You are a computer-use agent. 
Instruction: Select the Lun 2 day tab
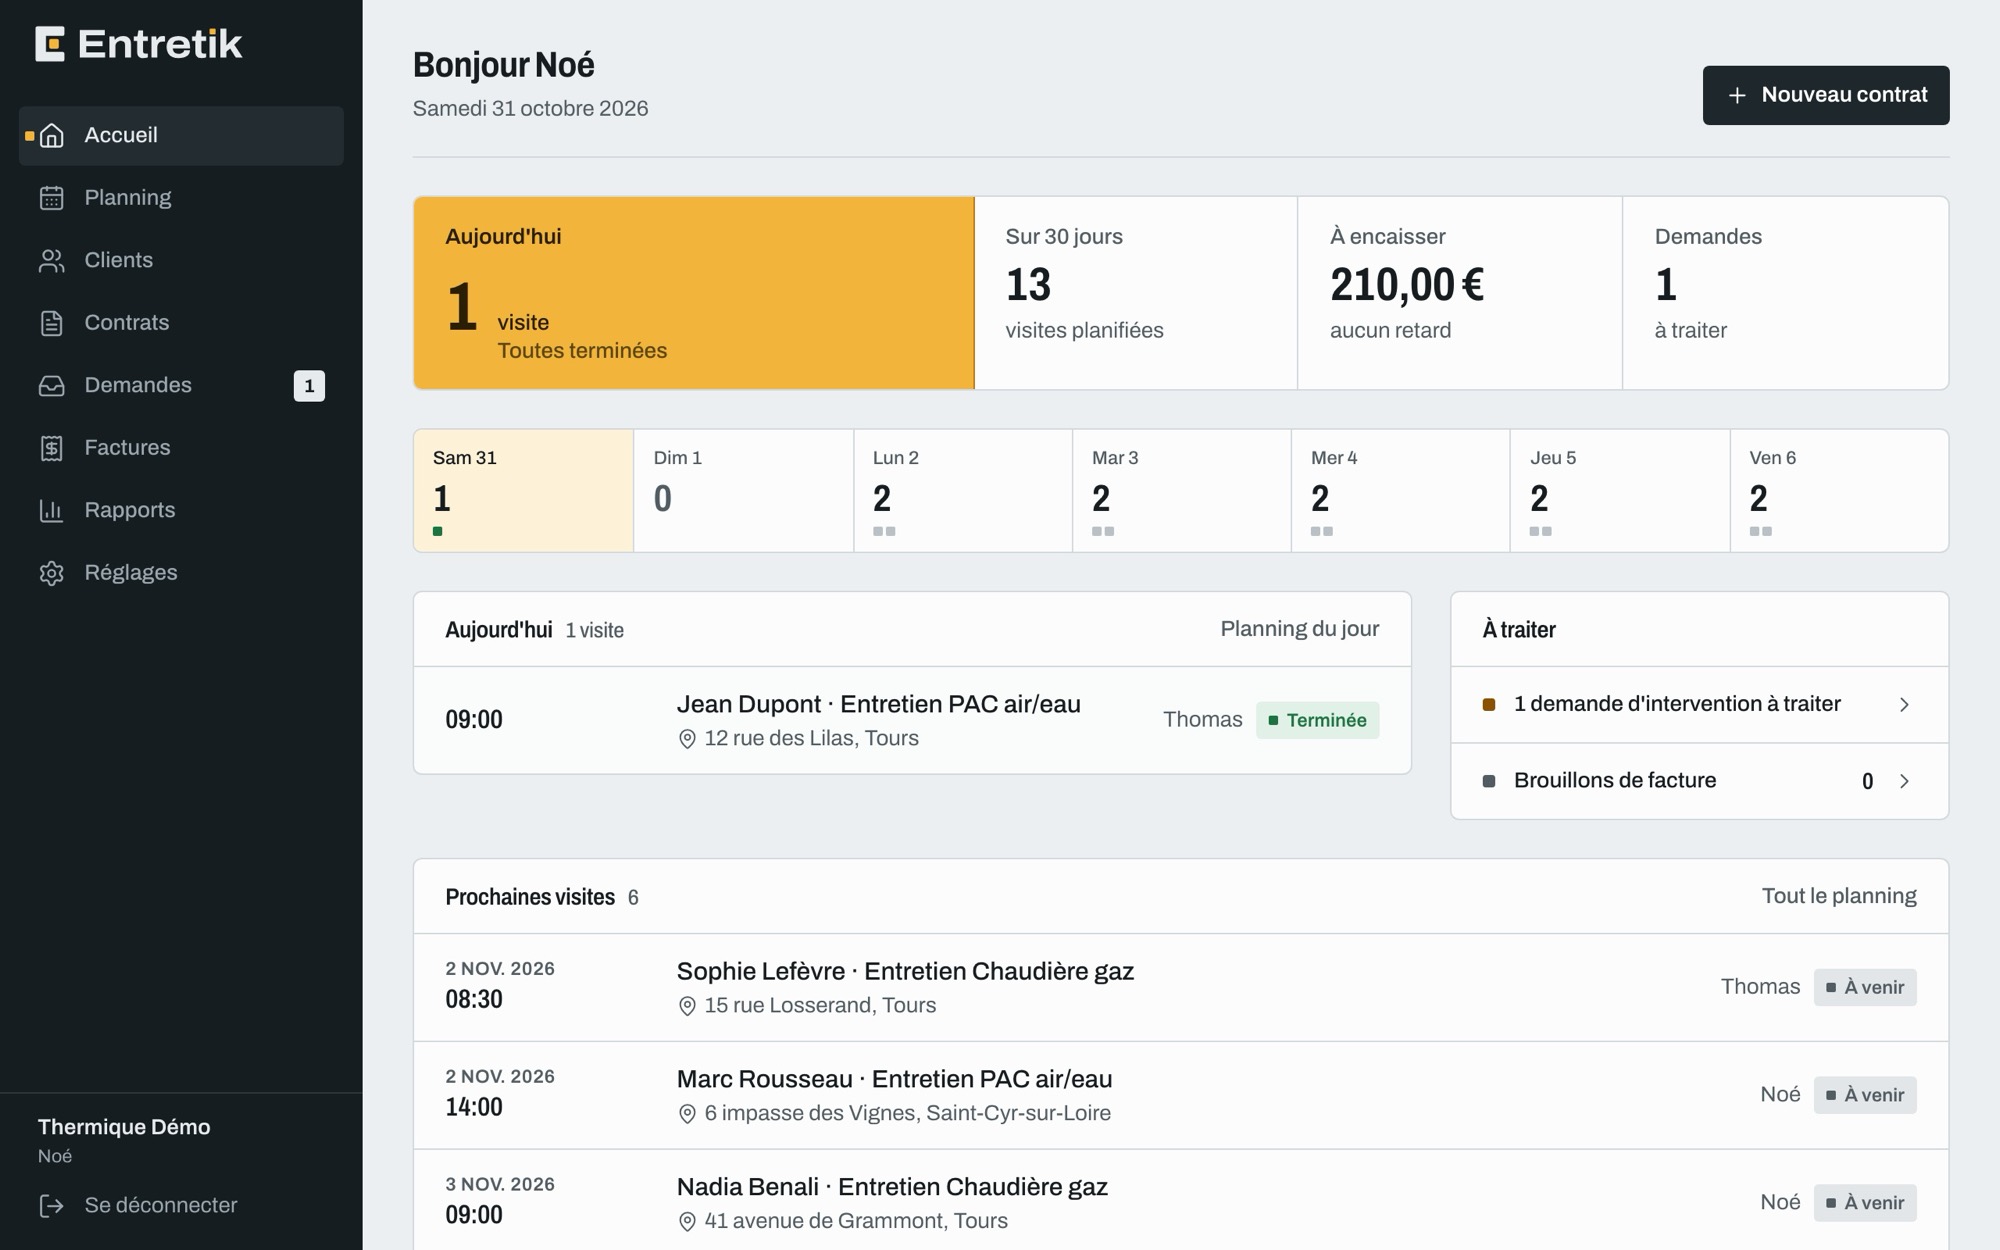point(963,491)
